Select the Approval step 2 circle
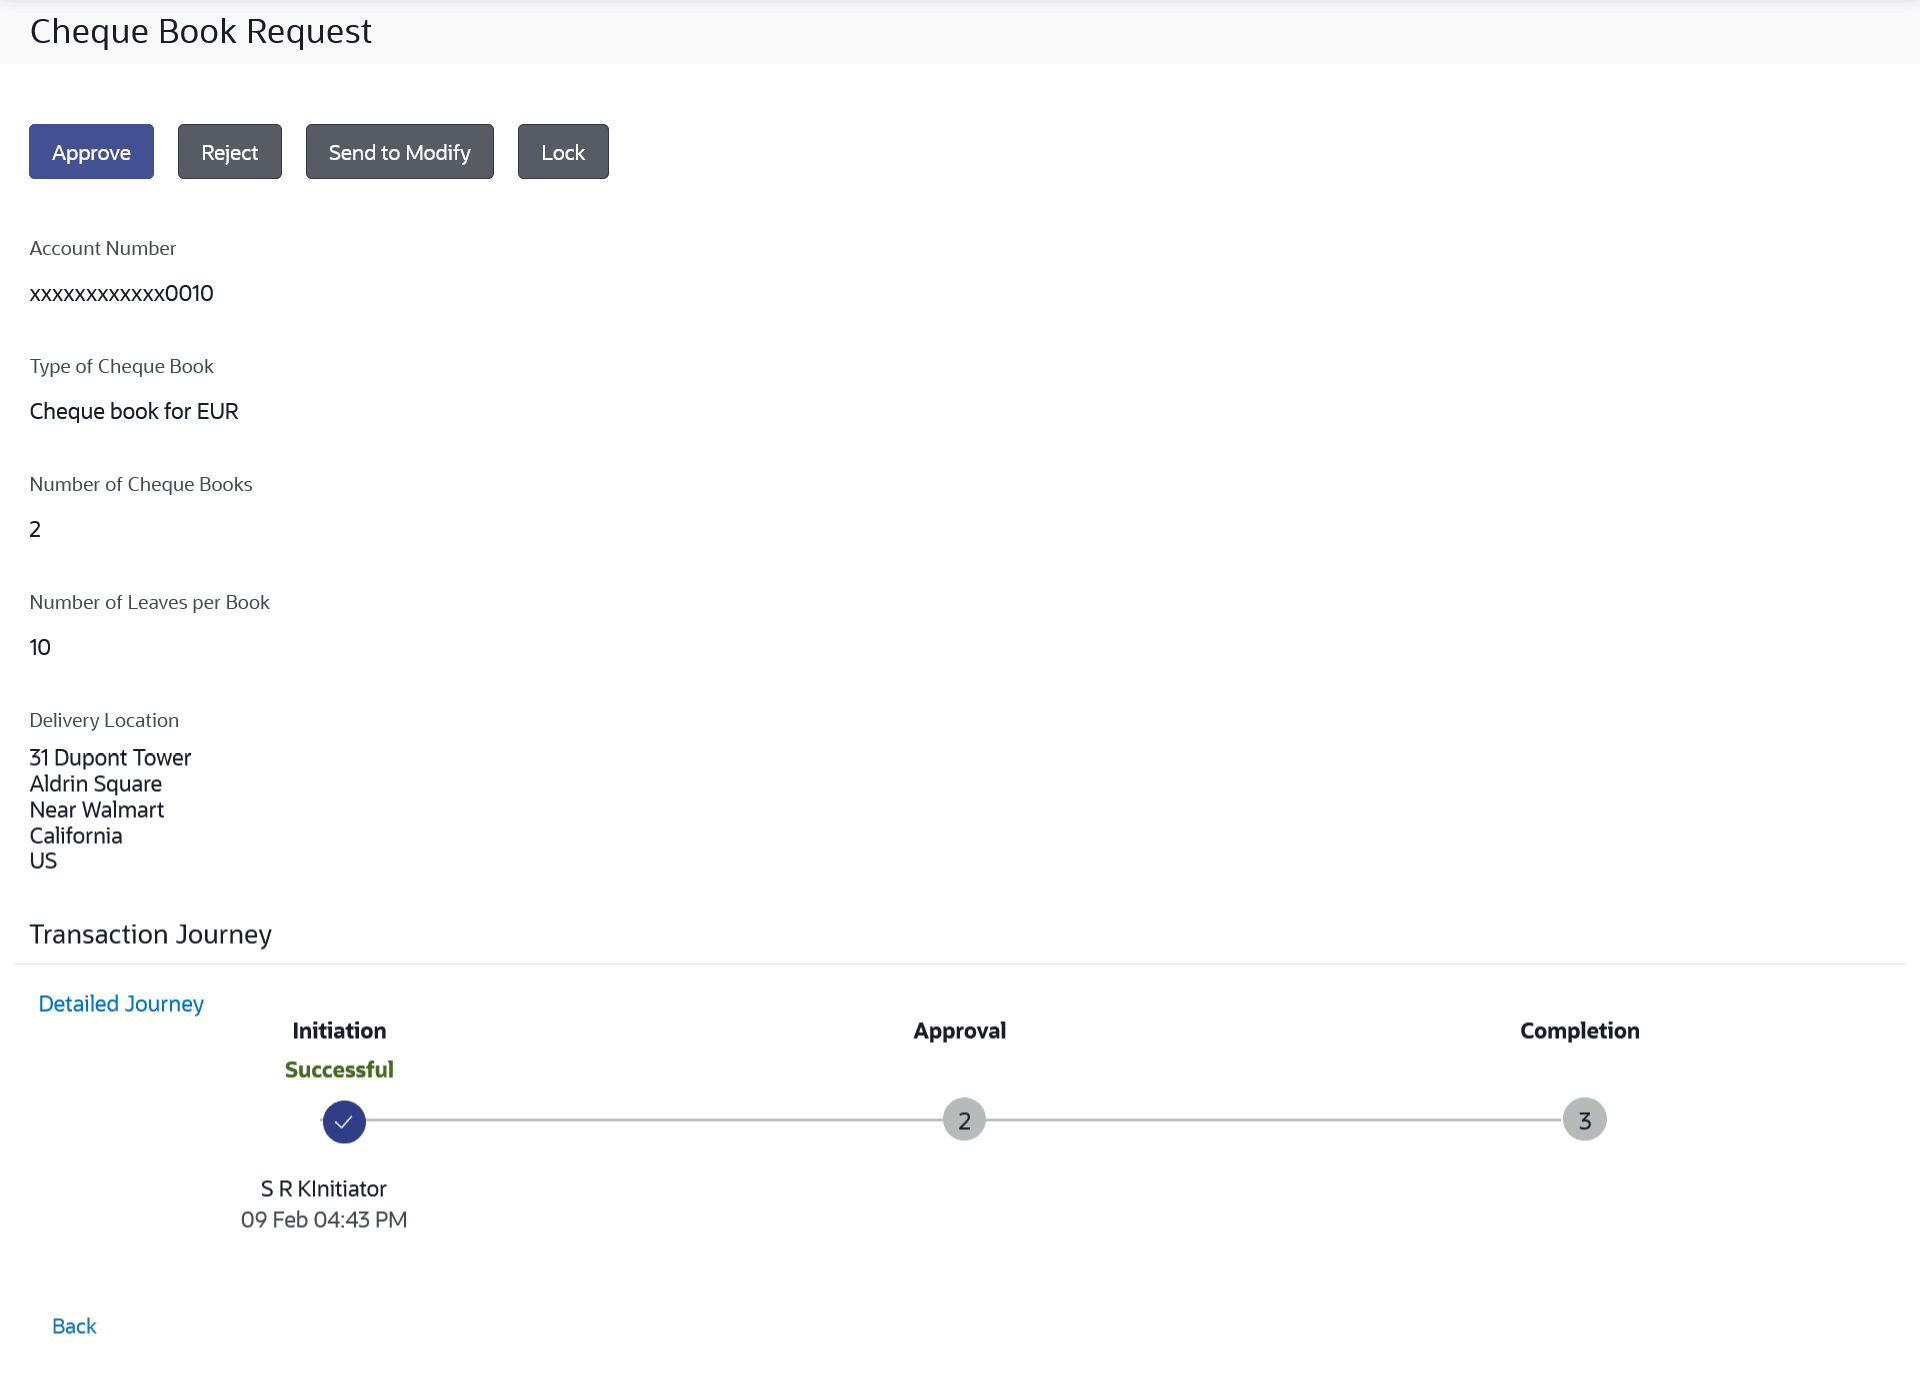The height and width of the screenshot is (1373, 1920). (964, 1120)
